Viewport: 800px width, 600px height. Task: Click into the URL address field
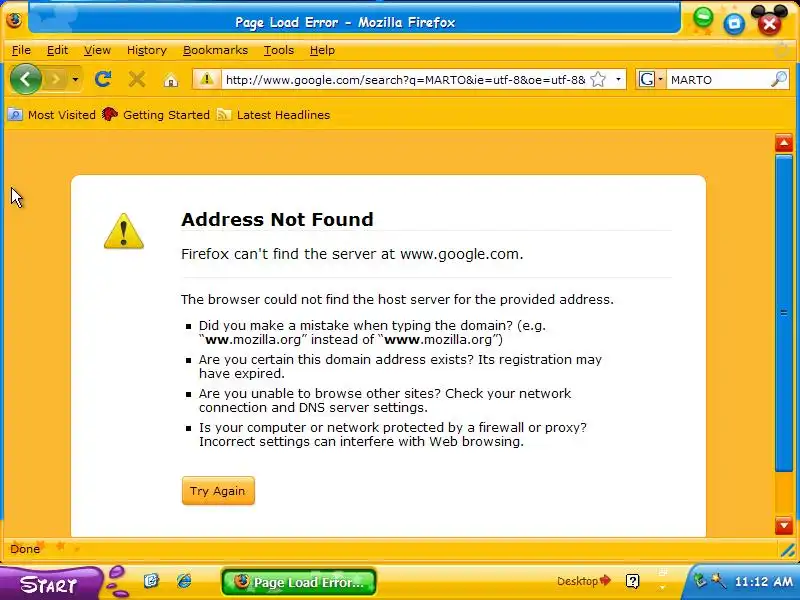[x=405, y=80]
